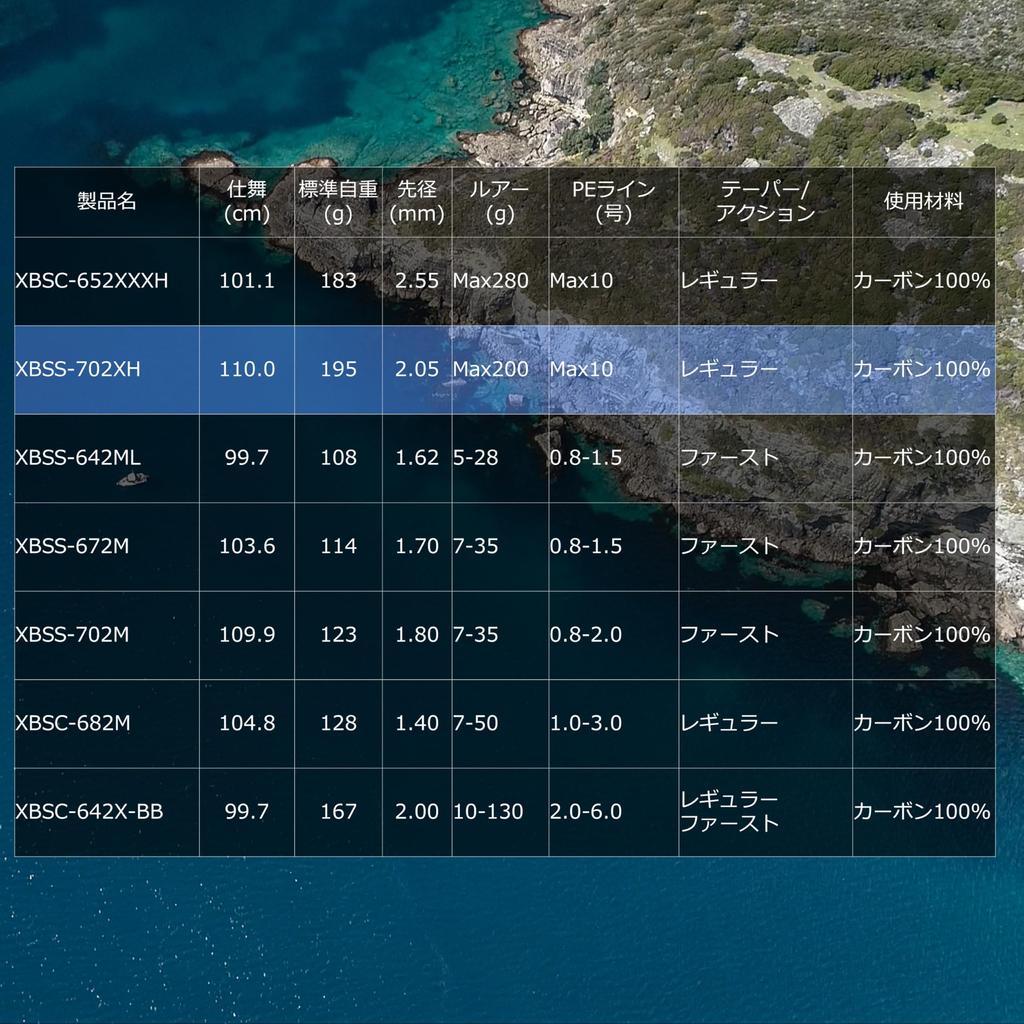Screen dimensions: 1024x1024
Task: Click the PEライン (号) column header
Action: tap(613, 201)
